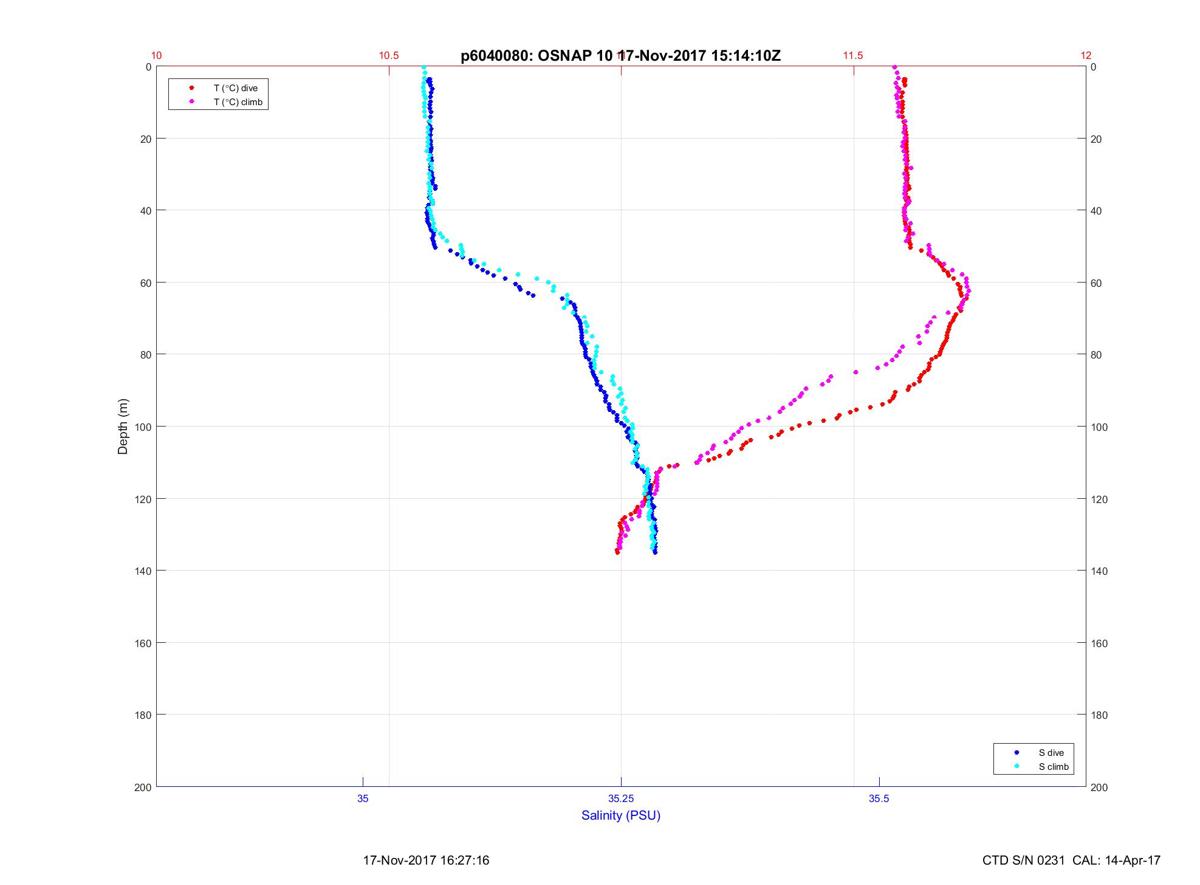Click the 'Depth (m)' axis label
1200x885 pixels.
[x=124, y=426]
